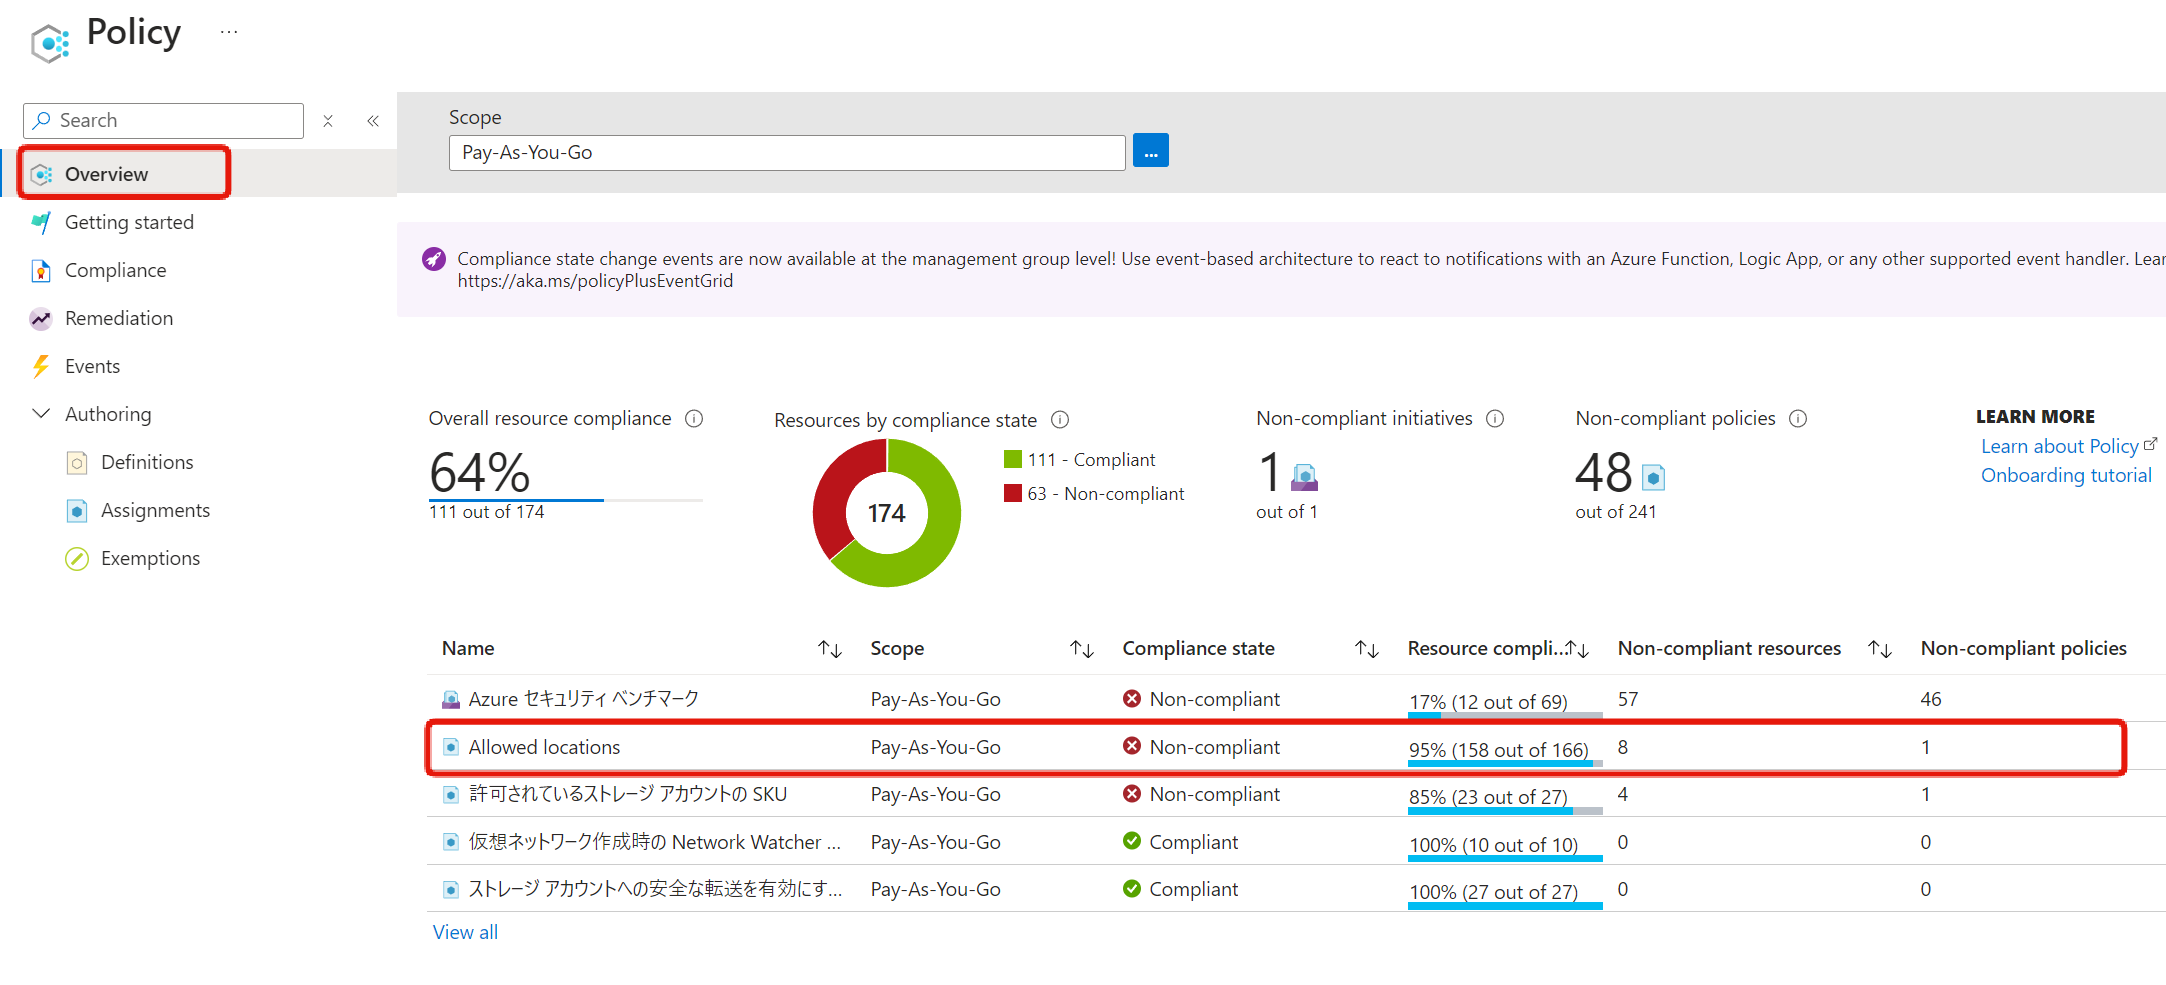Sort table by Name column arrows
Image resolution: width=2166 pixels, height=985 pixels.
coord(830,649)
